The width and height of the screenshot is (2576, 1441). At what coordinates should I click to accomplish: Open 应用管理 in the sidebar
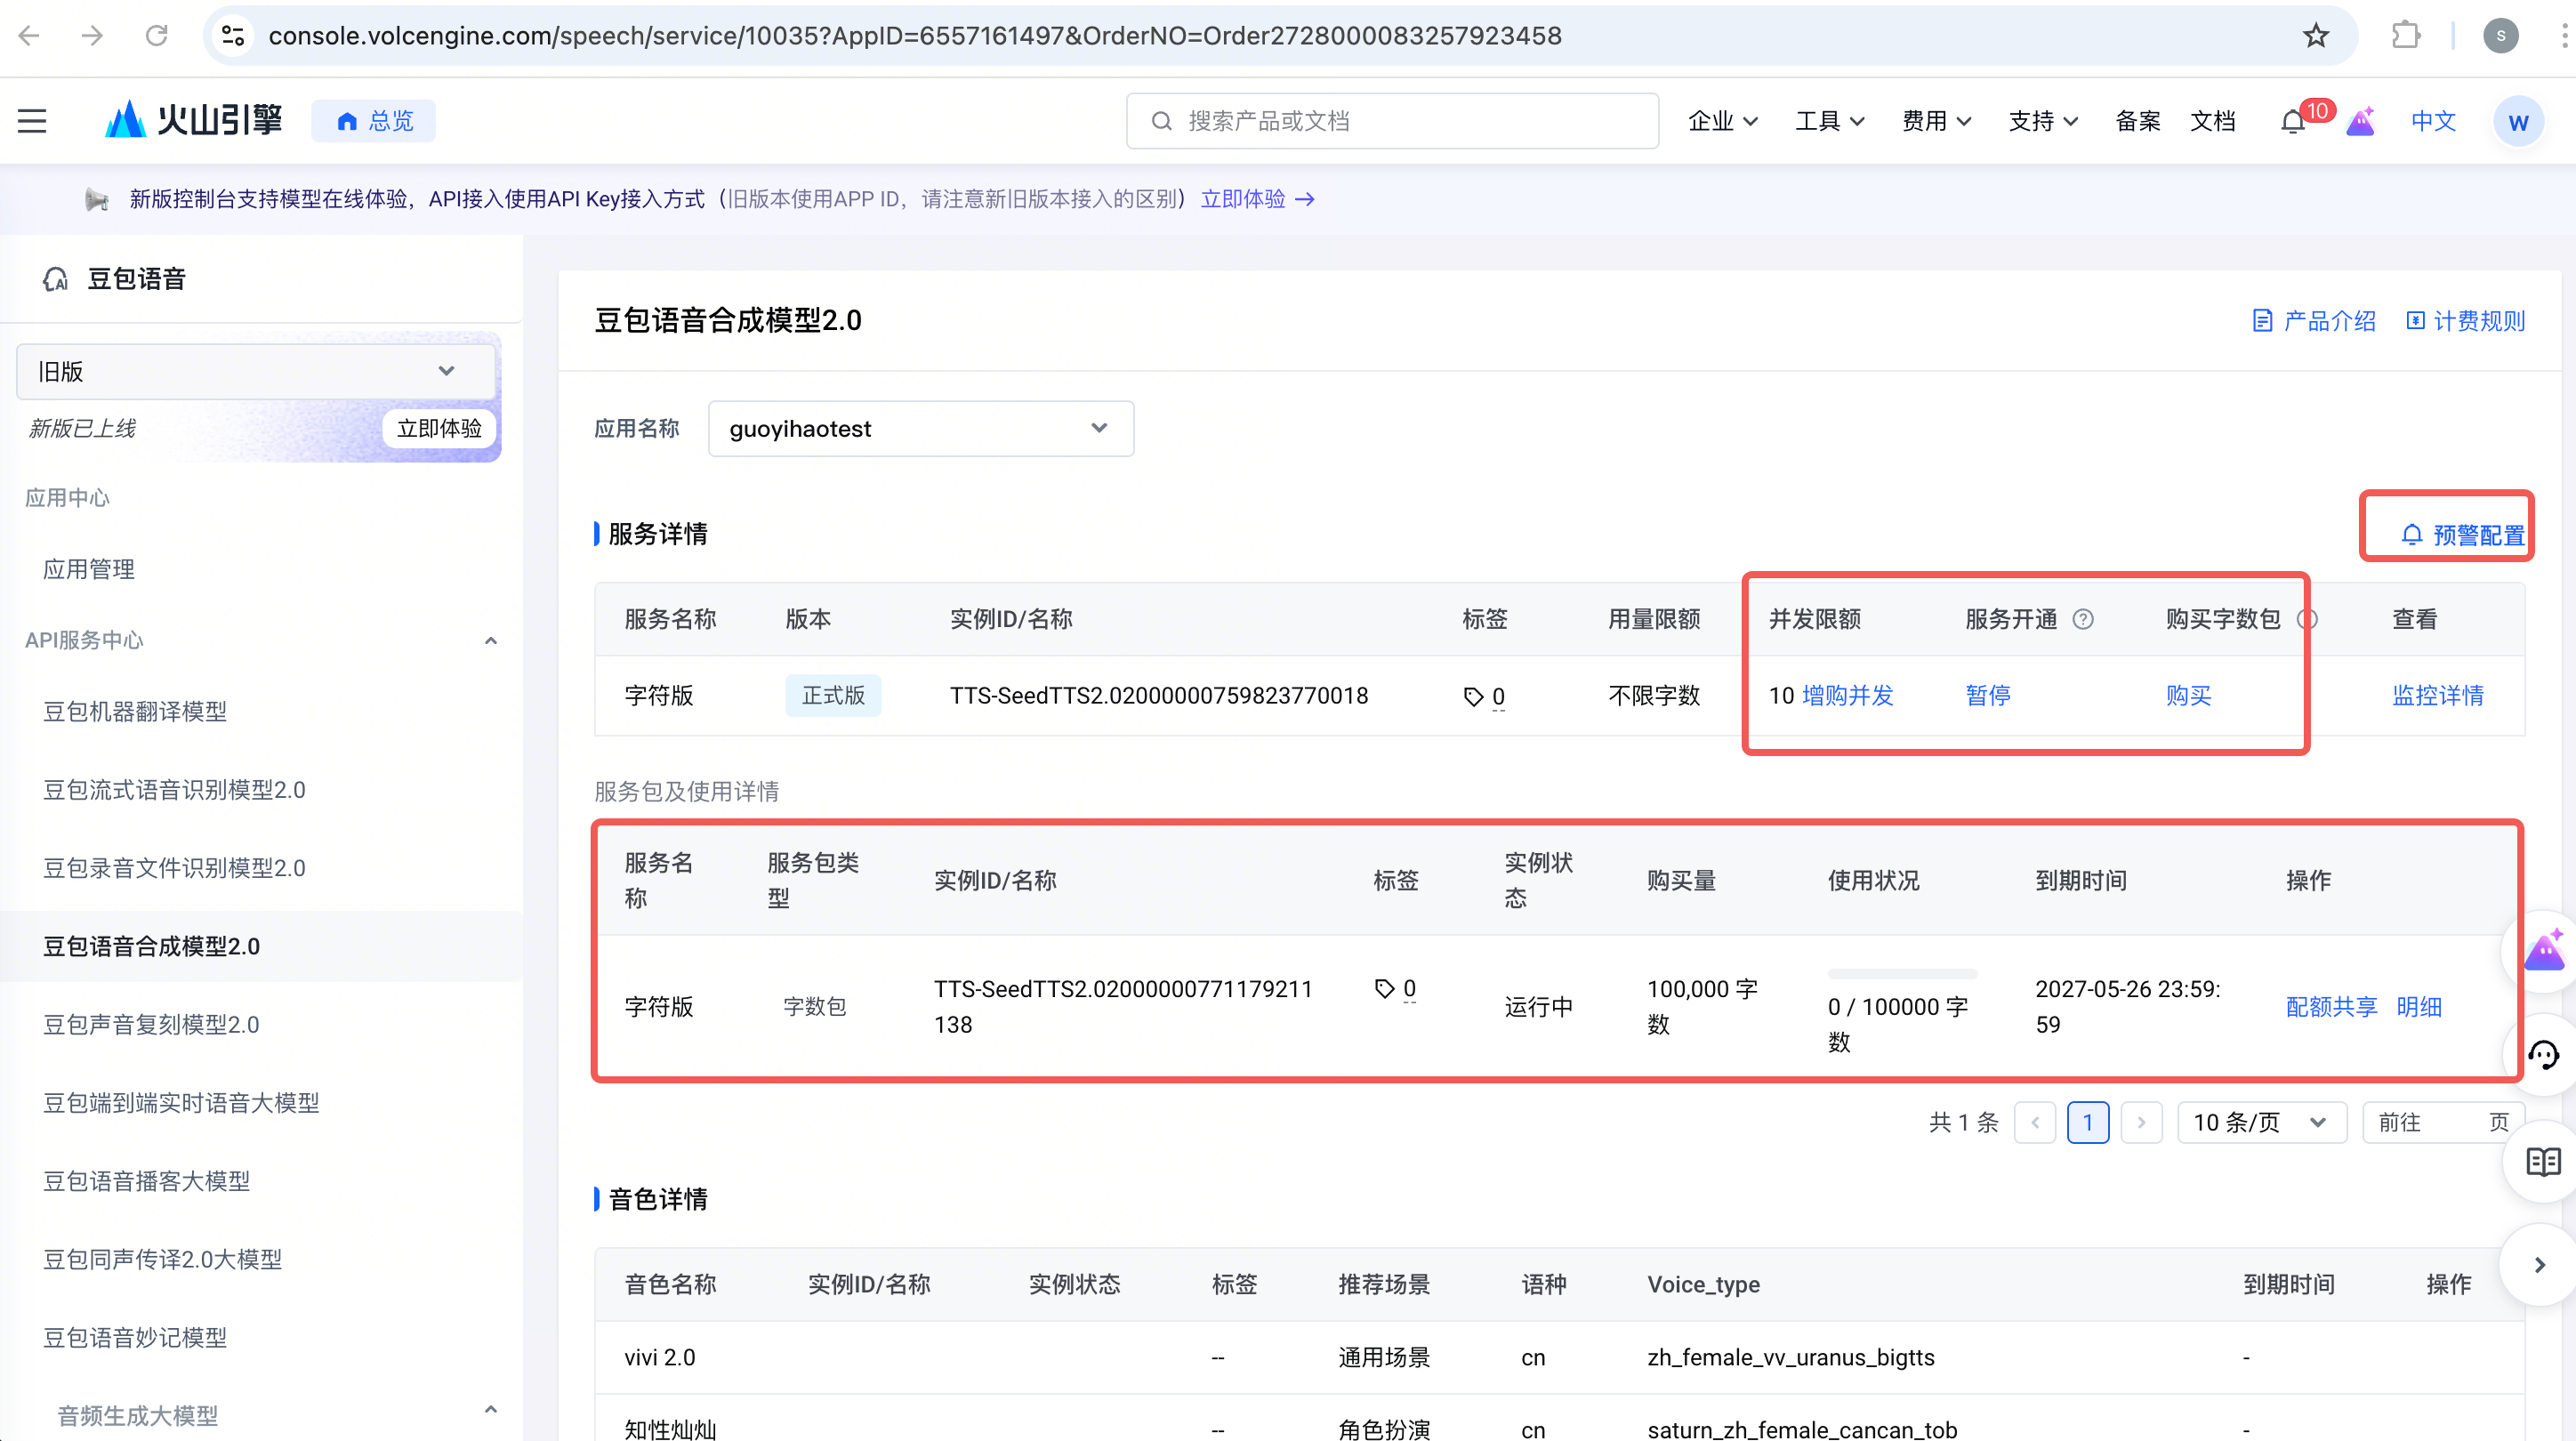88,569
